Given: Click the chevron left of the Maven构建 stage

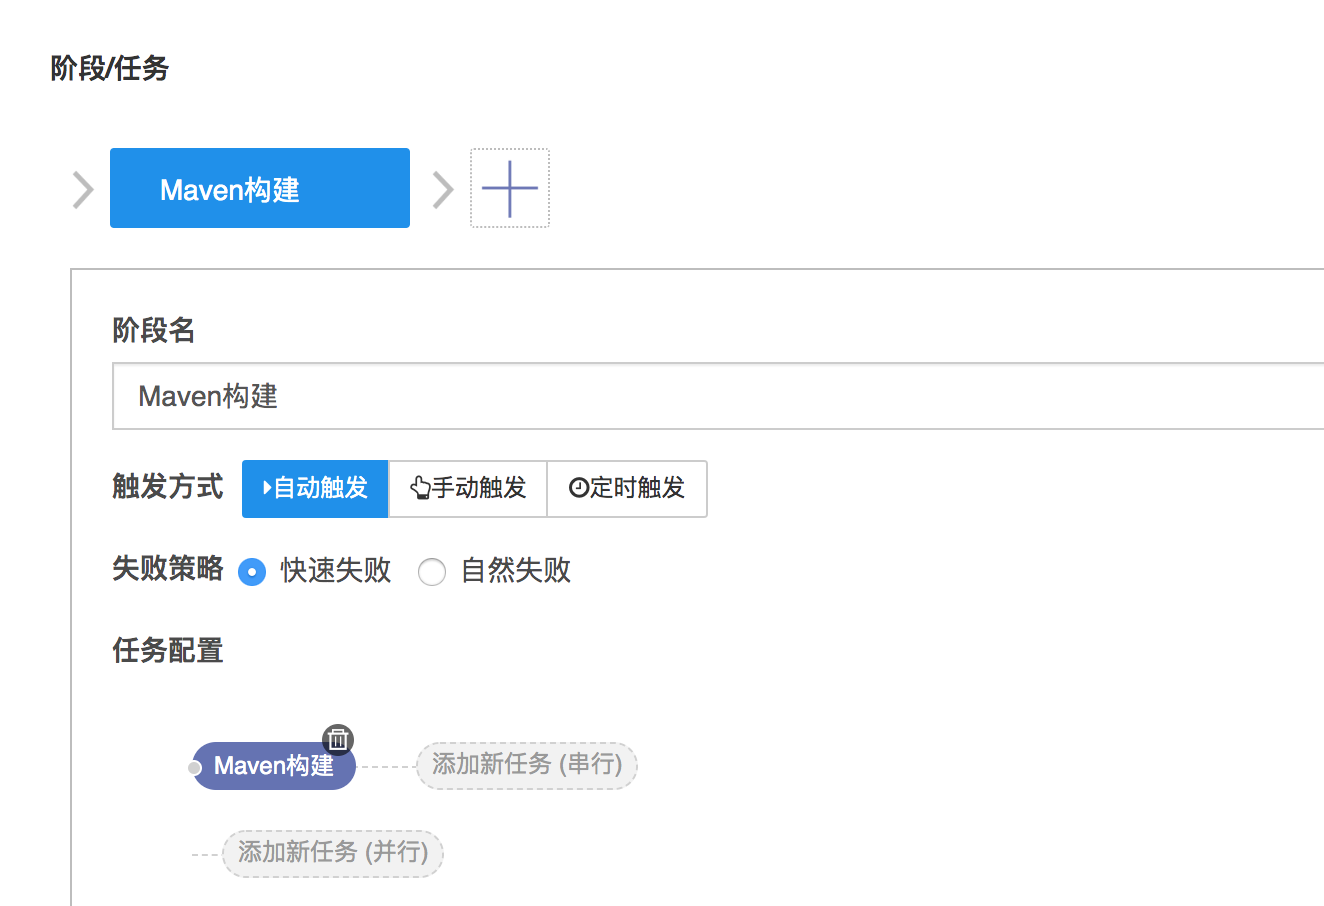Looking at the screenshot, I should pyautogui.click(x=83, y=189).
